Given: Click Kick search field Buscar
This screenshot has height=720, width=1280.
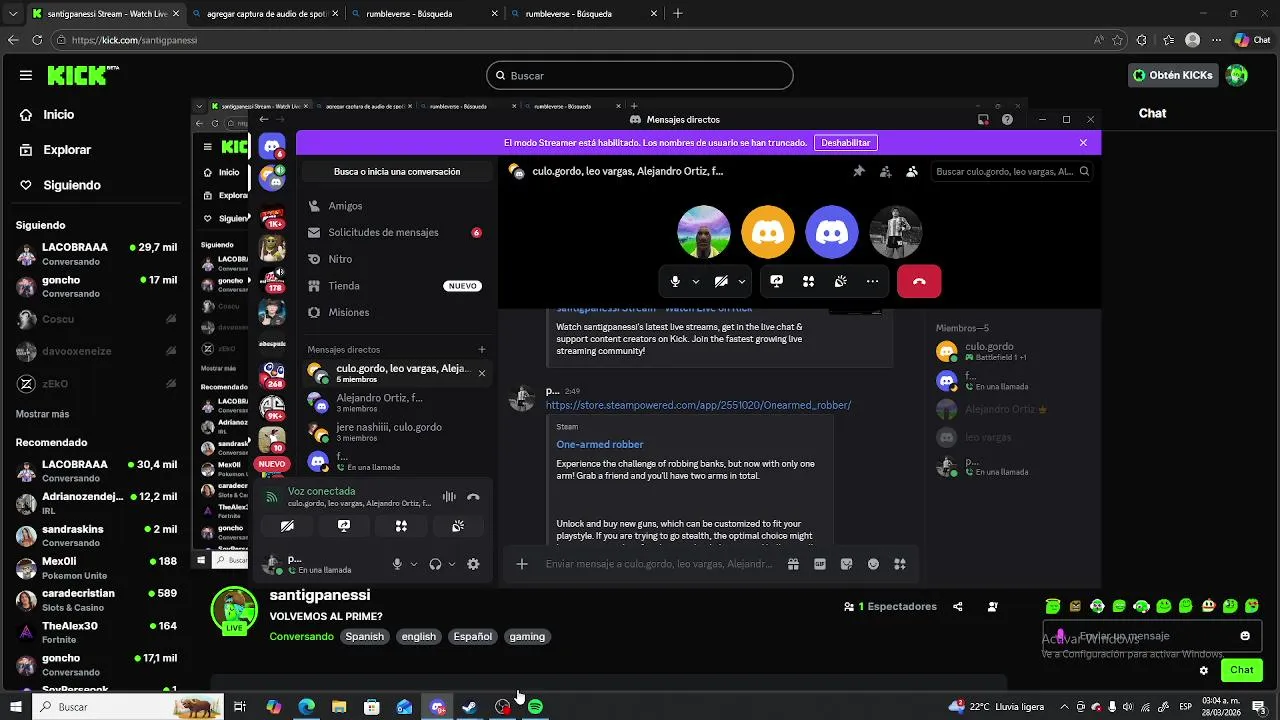Looking at the screenshot, I should tap(640, 75).
